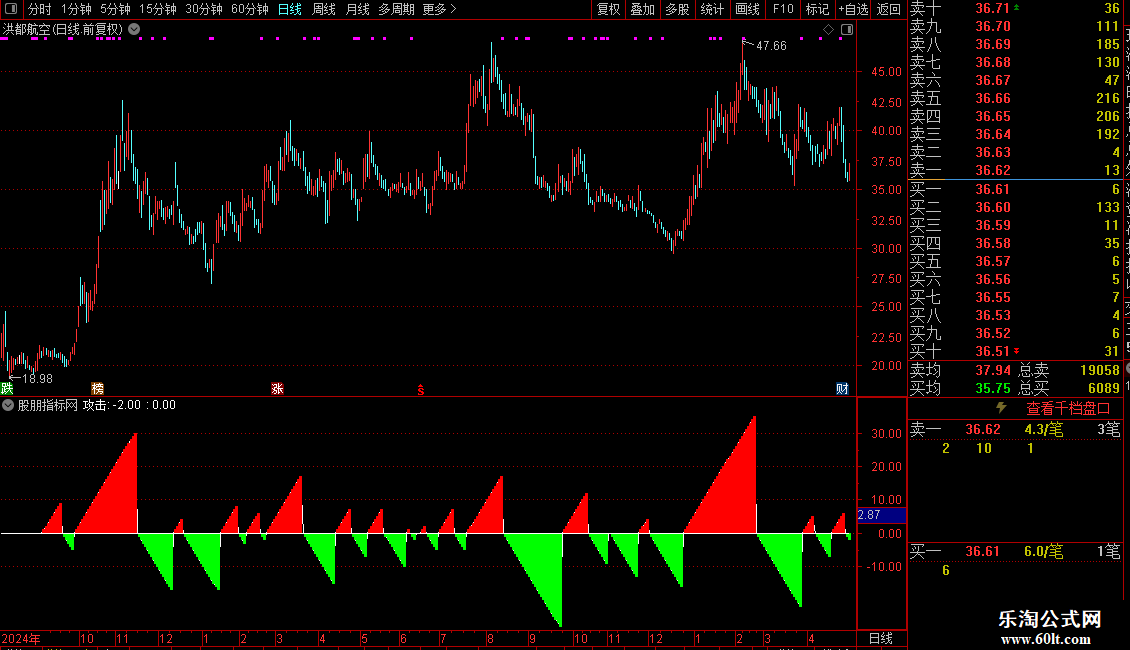Image resolution: width=1130 pixels, height=650 pixels.
Task: Click the panel layout icon at top-left
Action: coord(11,9)
